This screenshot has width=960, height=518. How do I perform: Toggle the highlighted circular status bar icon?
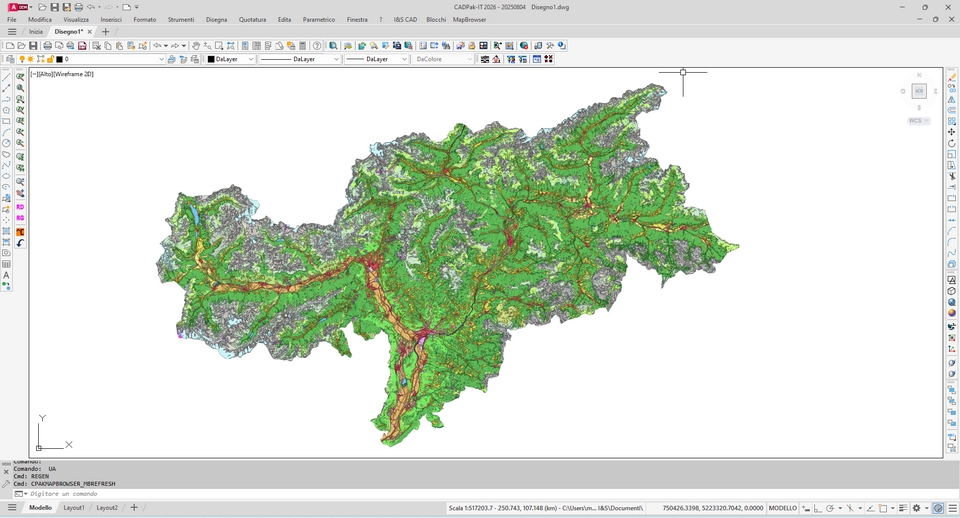click(938, 508)
